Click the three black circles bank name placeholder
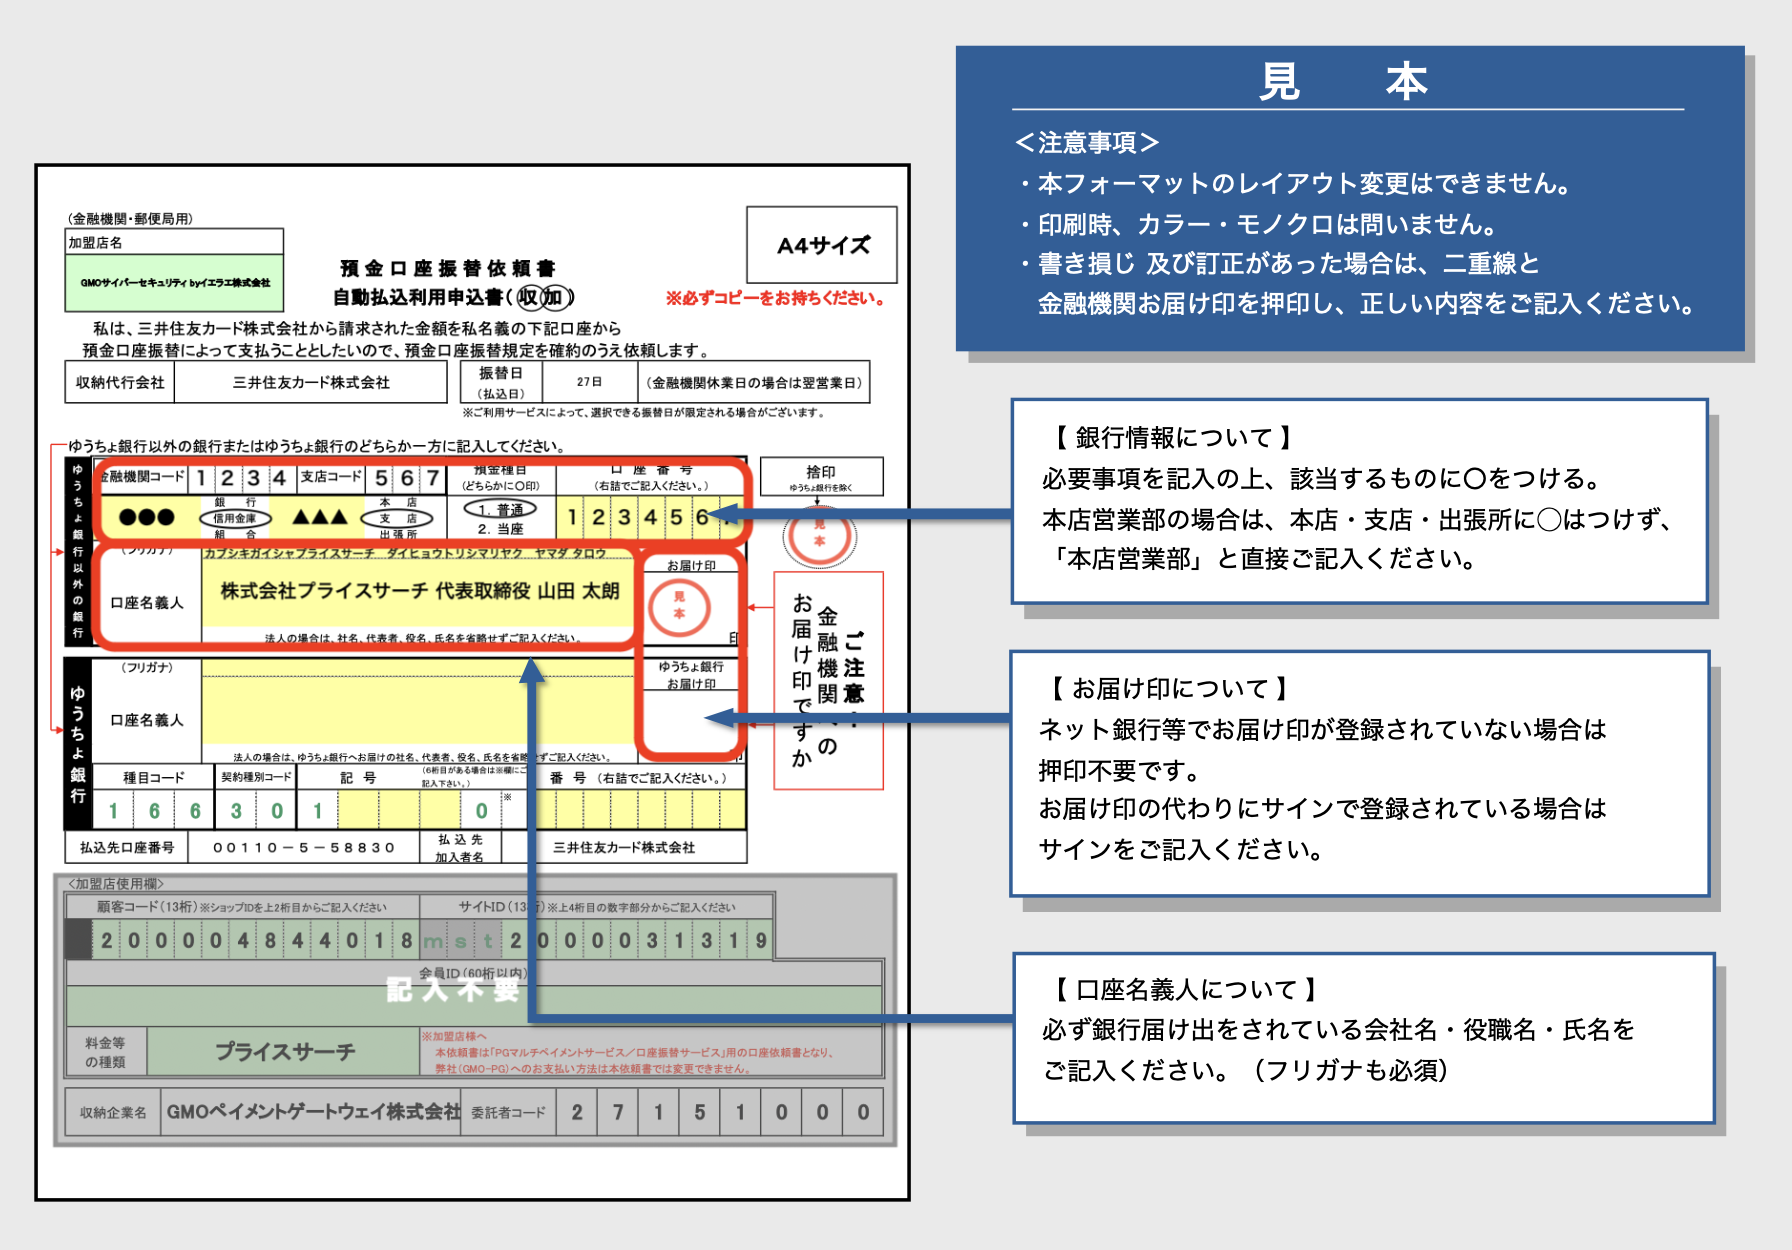This screenshot has height=1250, width=1792. pyautogui.click(x=146, y=517)
